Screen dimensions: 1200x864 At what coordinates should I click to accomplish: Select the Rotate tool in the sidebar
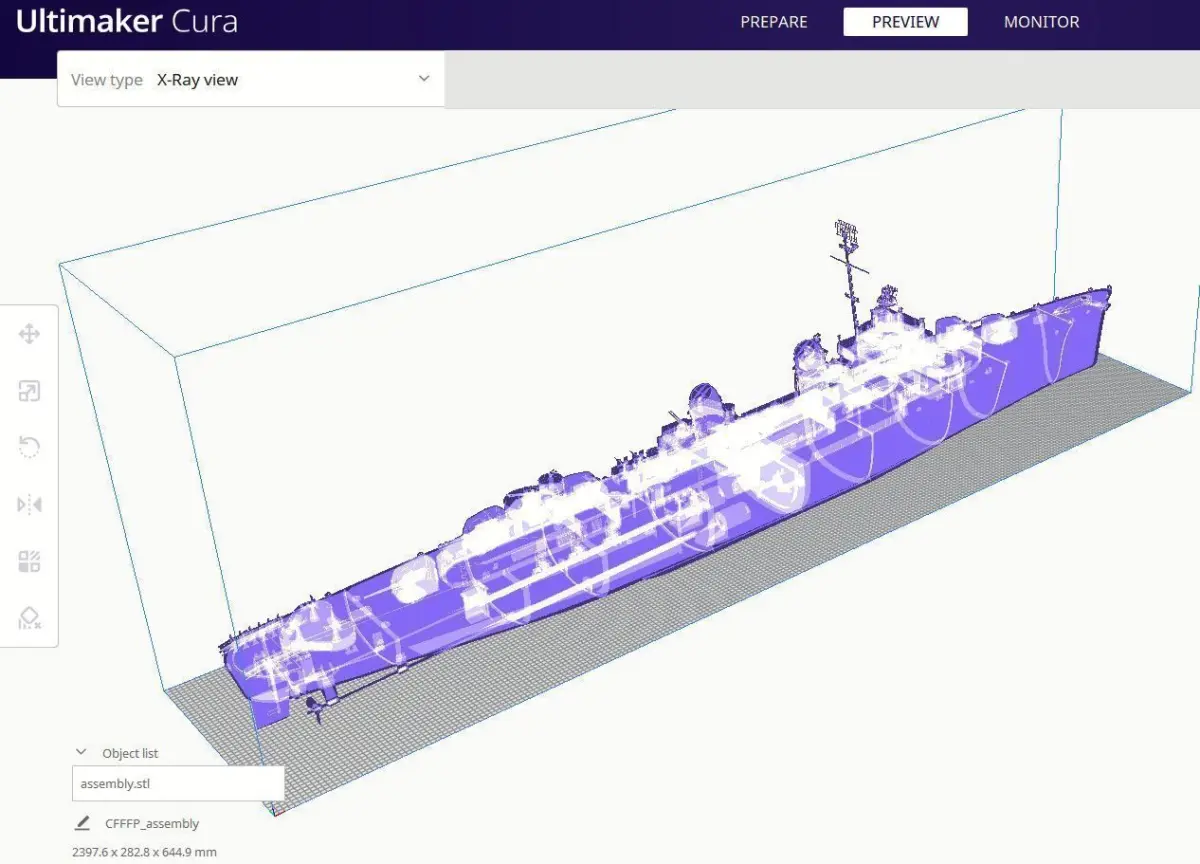click(29, 447)
